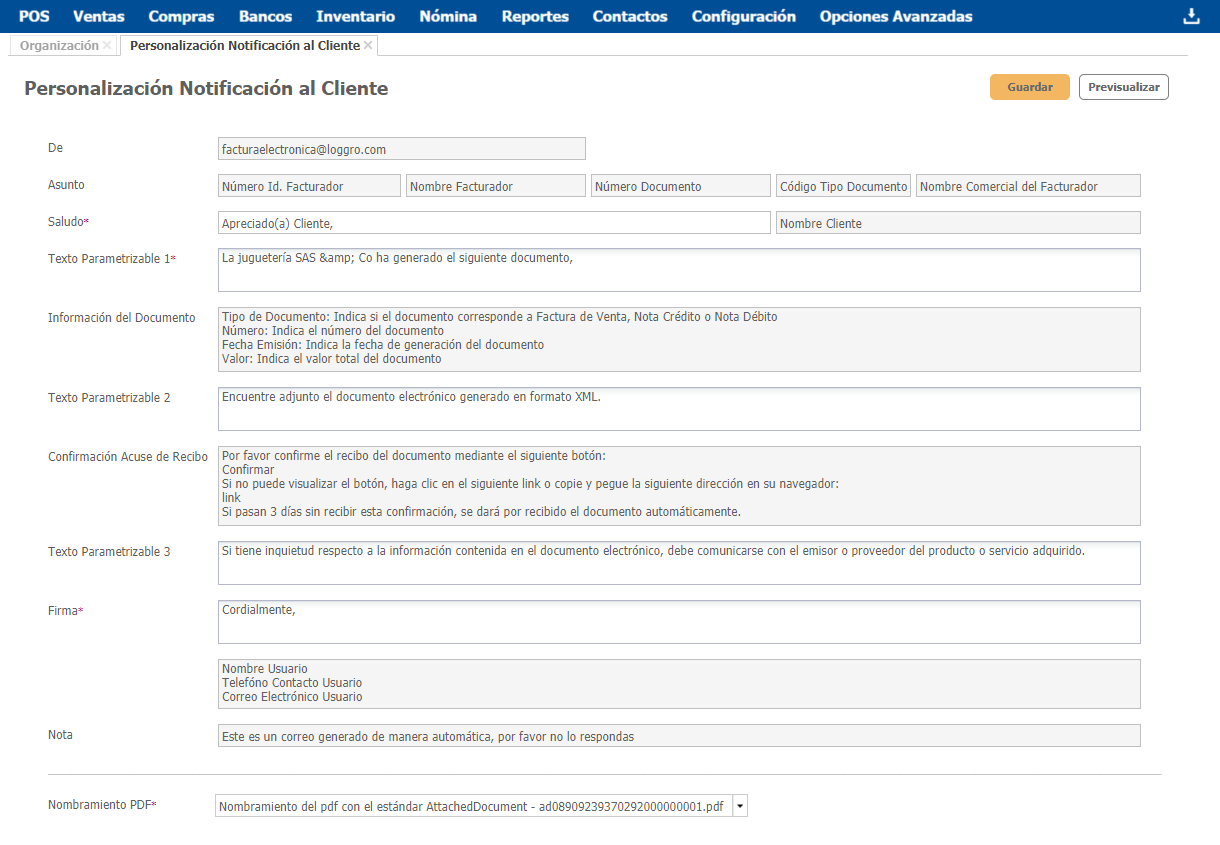Click the Guardar button
The image size is (1220, 845).
tap(1029, 87)
